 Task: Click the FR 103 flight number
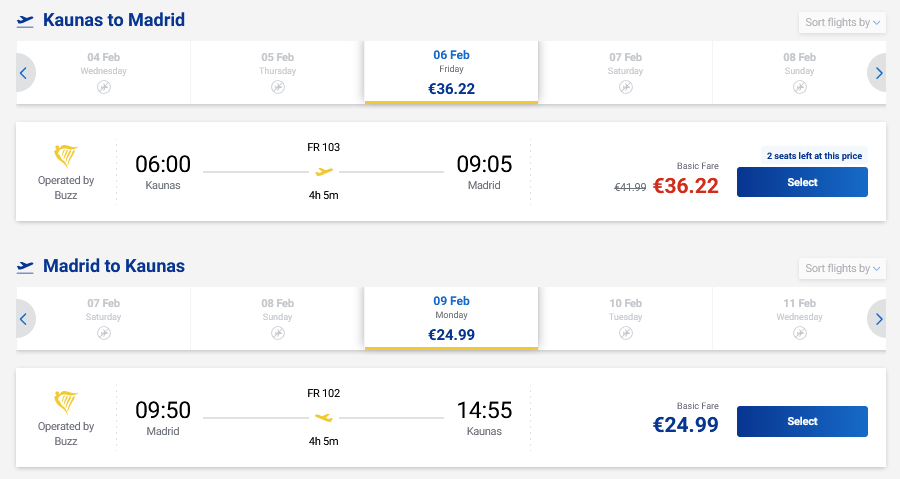pyautogui.click(x=323, y=147)
